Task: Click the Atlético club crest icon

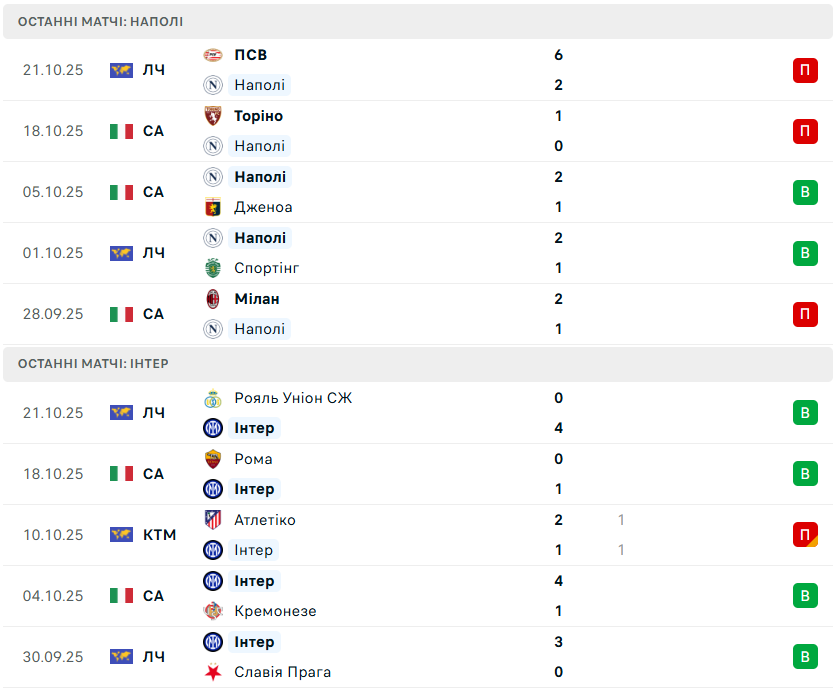Action: pyautogui.click(x=212, y=520)
